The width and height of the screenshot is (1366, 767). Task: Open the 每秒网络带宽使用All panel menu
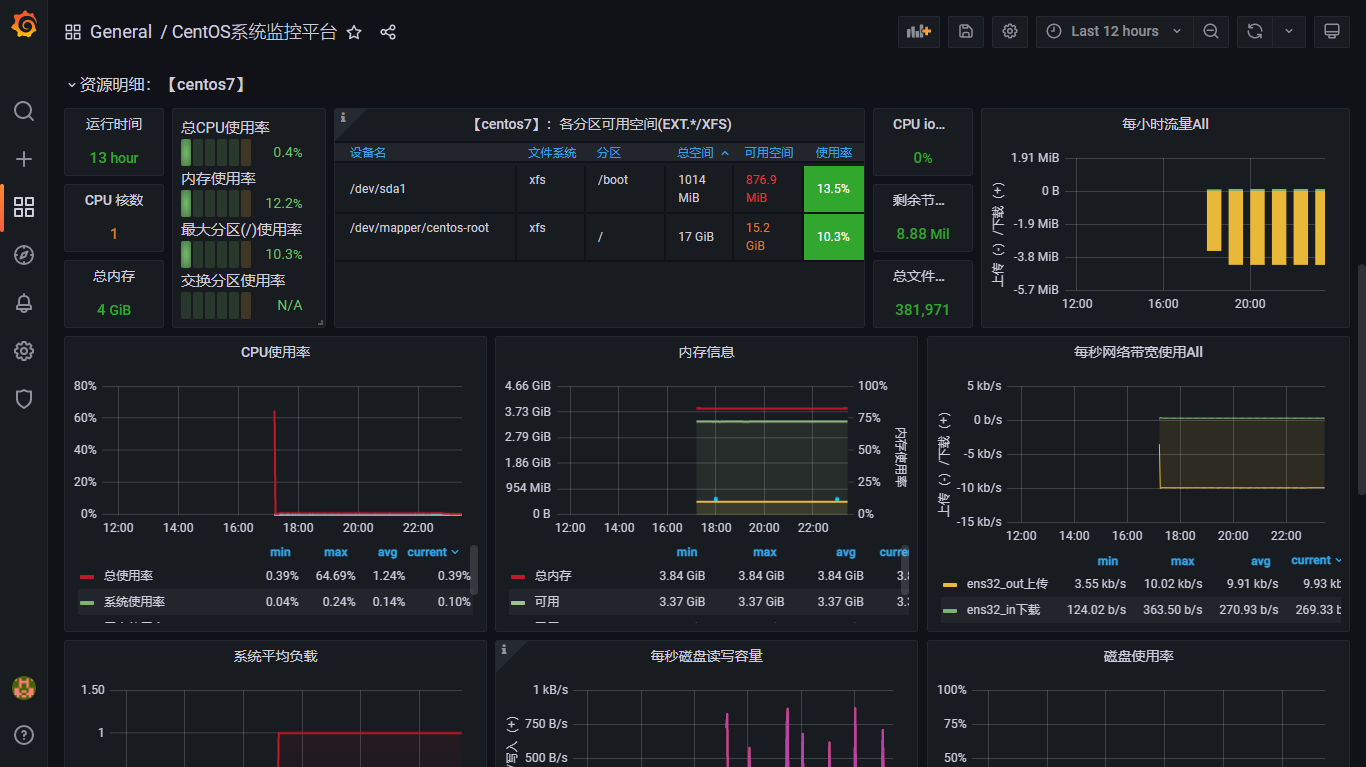1138,352
